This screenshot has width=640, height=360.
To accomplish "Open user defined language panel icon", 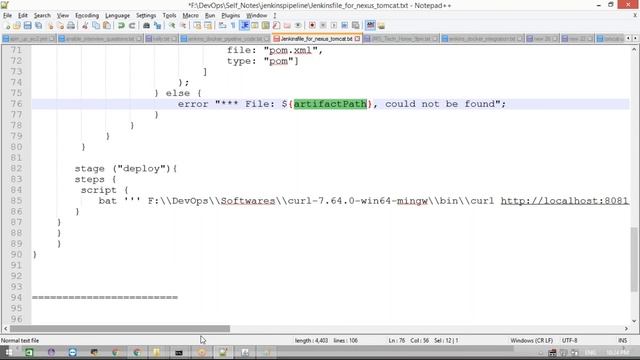I will point(255,26).
